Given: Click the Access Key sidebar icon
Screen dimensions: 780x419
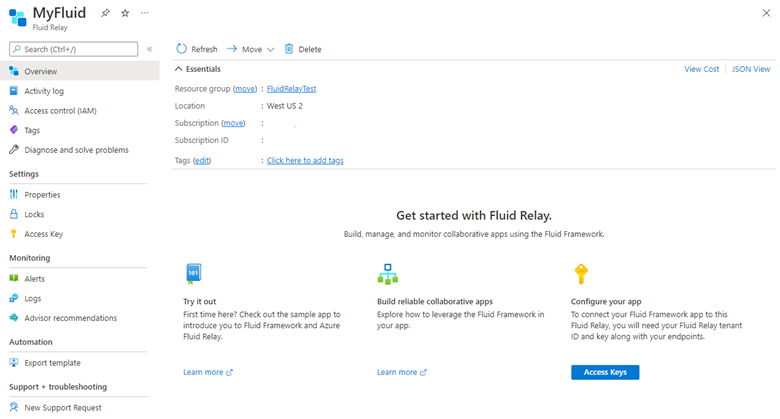Looking at the screenshot, I should (x=14, y=233).
